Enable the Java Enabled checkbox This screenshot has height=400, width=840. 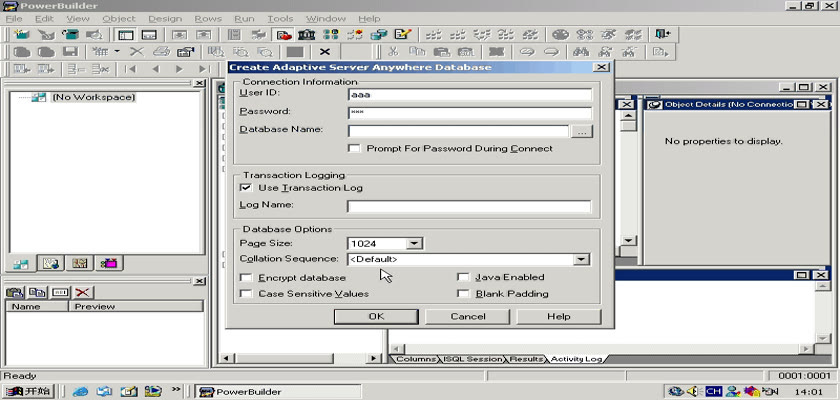463,277
